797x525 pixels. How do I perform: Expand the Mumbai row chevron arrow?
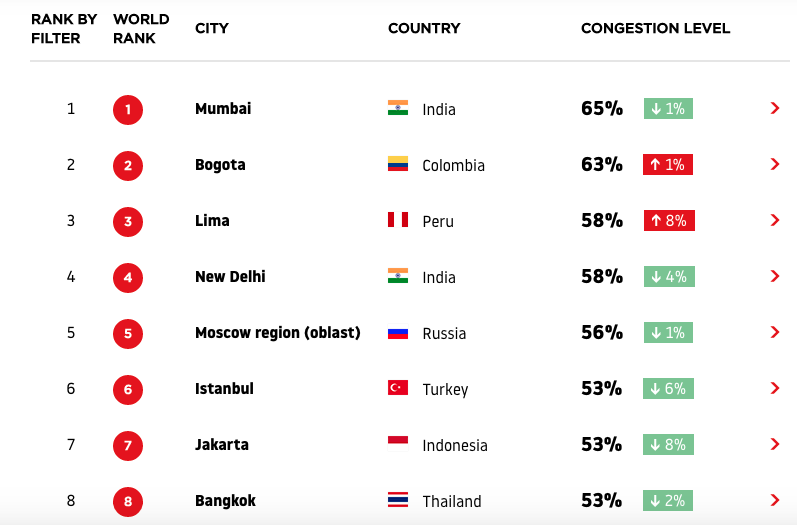pyautogui.click(x=775, y=108)
